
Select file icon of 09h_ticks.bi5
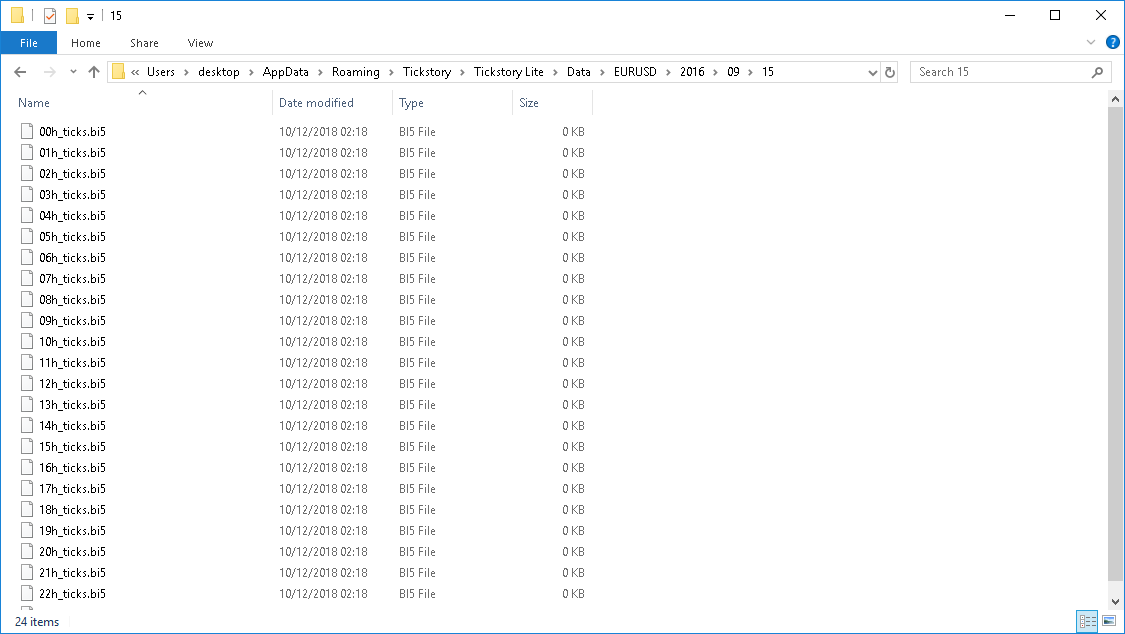click(x=27, y=320)
